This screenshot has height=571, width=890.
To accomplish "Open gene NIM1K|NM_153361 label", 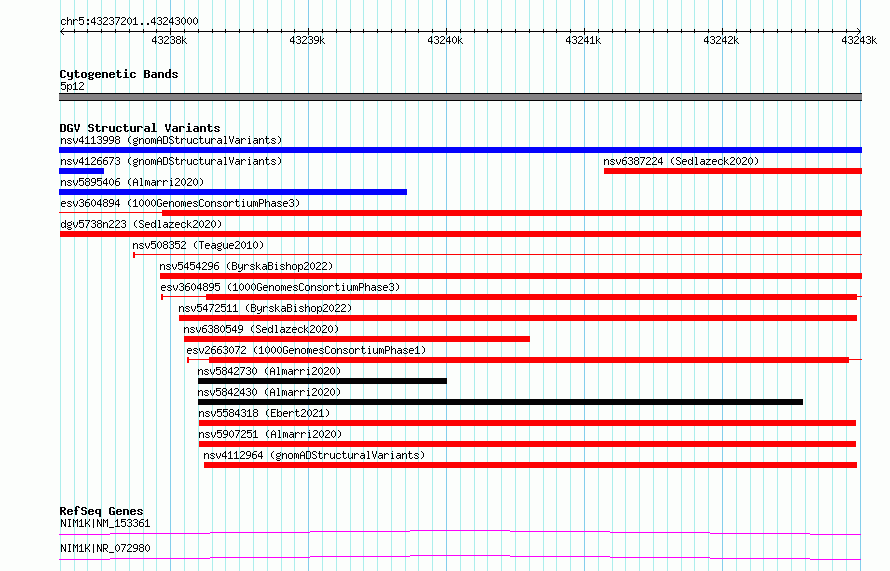I will click(105, 523).
